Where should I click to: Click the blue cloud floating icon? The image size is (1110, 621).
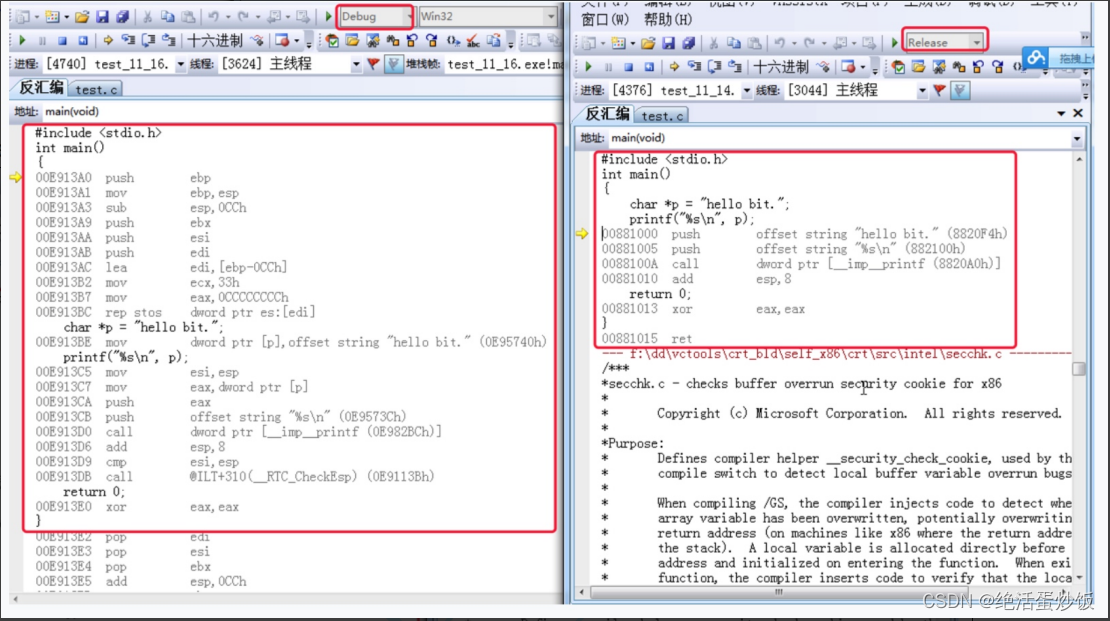coord(1035,58)
